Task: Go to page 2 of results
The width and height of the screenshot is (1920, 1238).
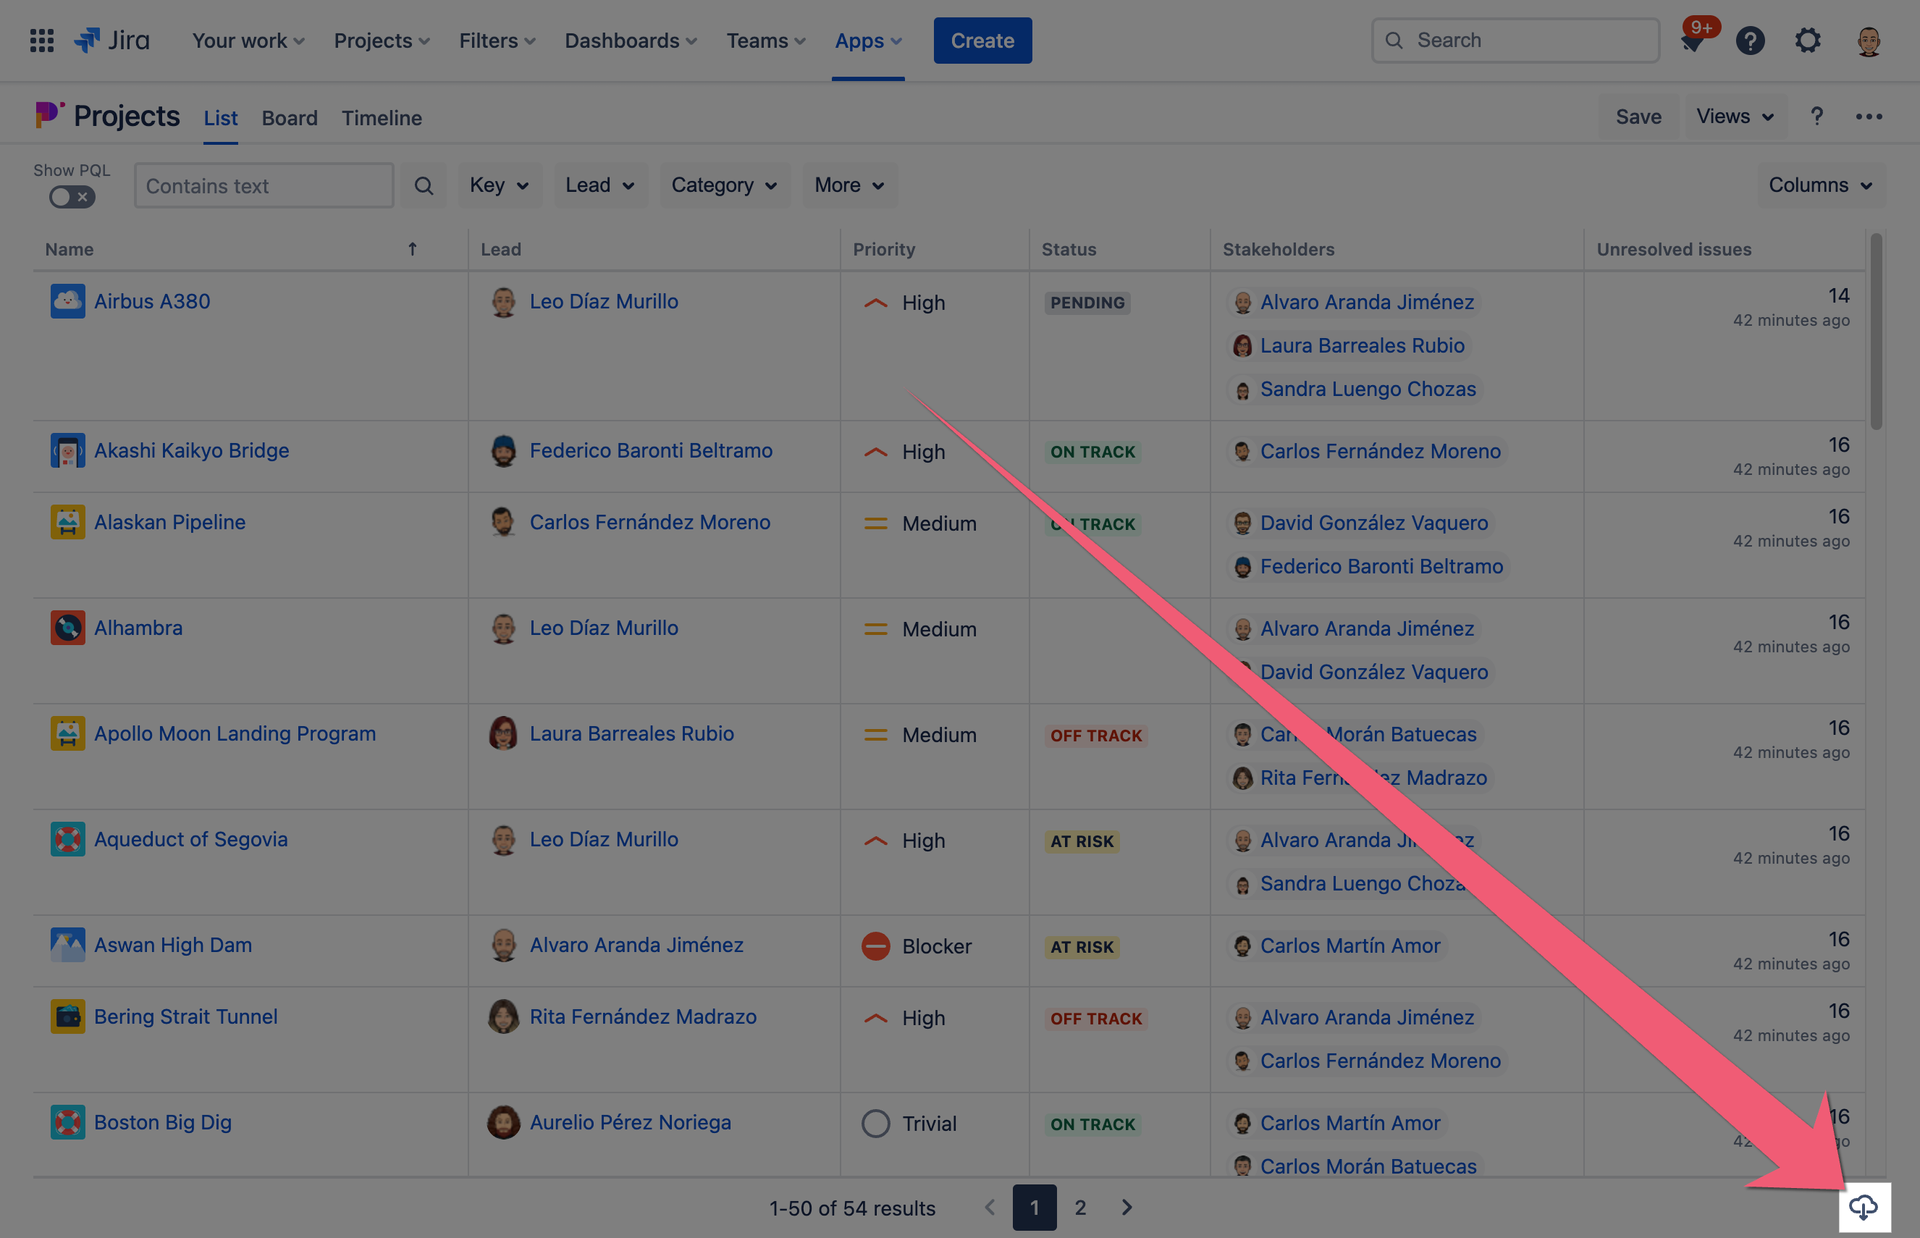Action: (1080, 1207)
